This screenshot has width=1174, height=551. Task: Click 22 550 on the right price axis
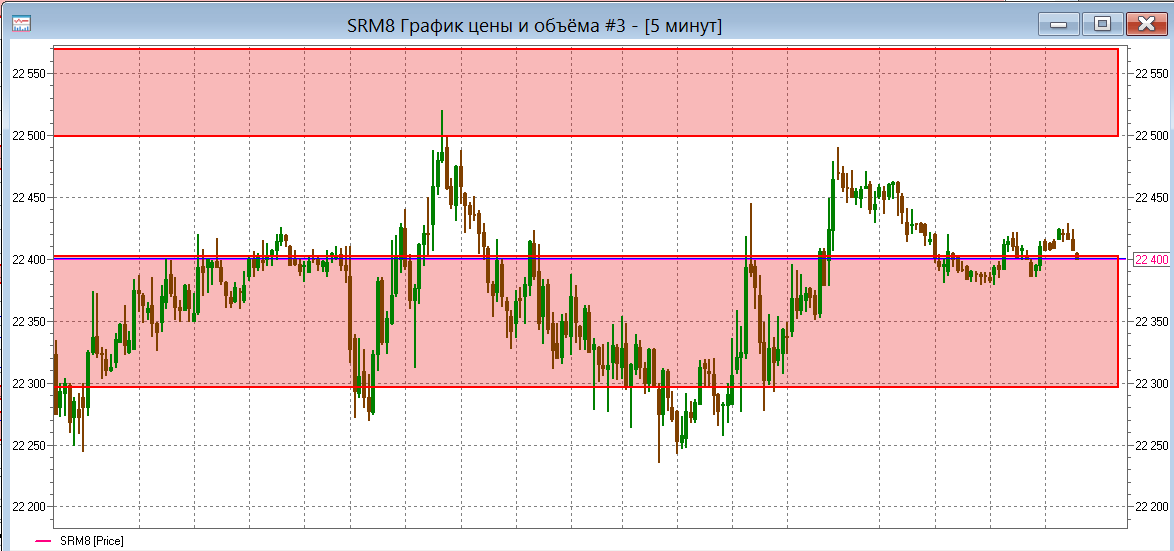click(1152, 73)
